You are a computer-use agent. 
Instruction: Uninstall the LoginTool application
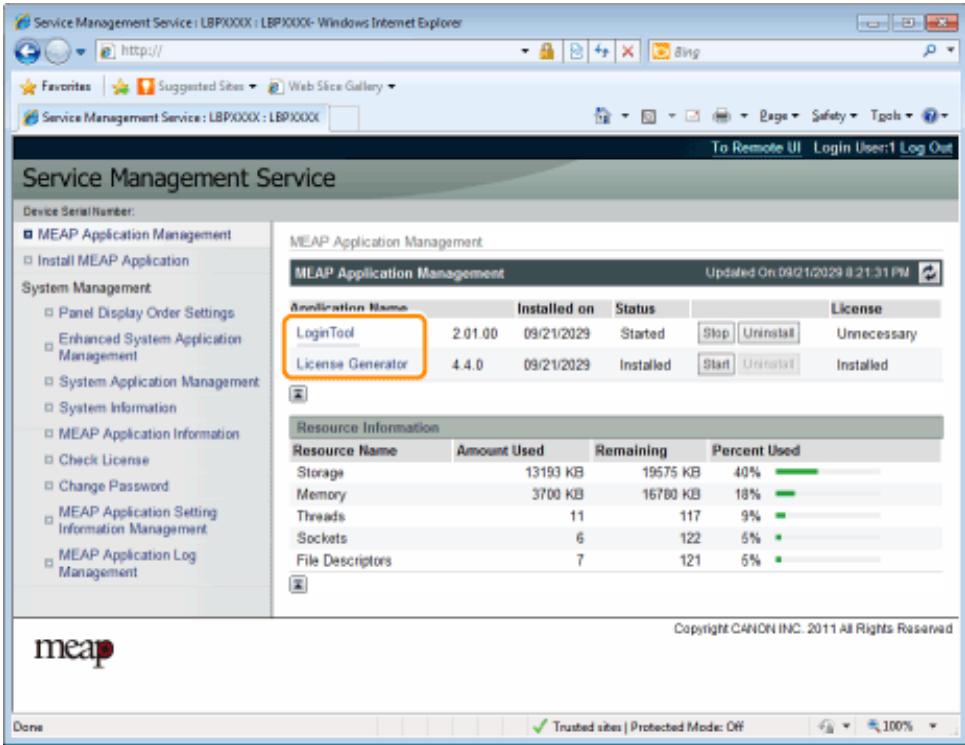point(768,333)
